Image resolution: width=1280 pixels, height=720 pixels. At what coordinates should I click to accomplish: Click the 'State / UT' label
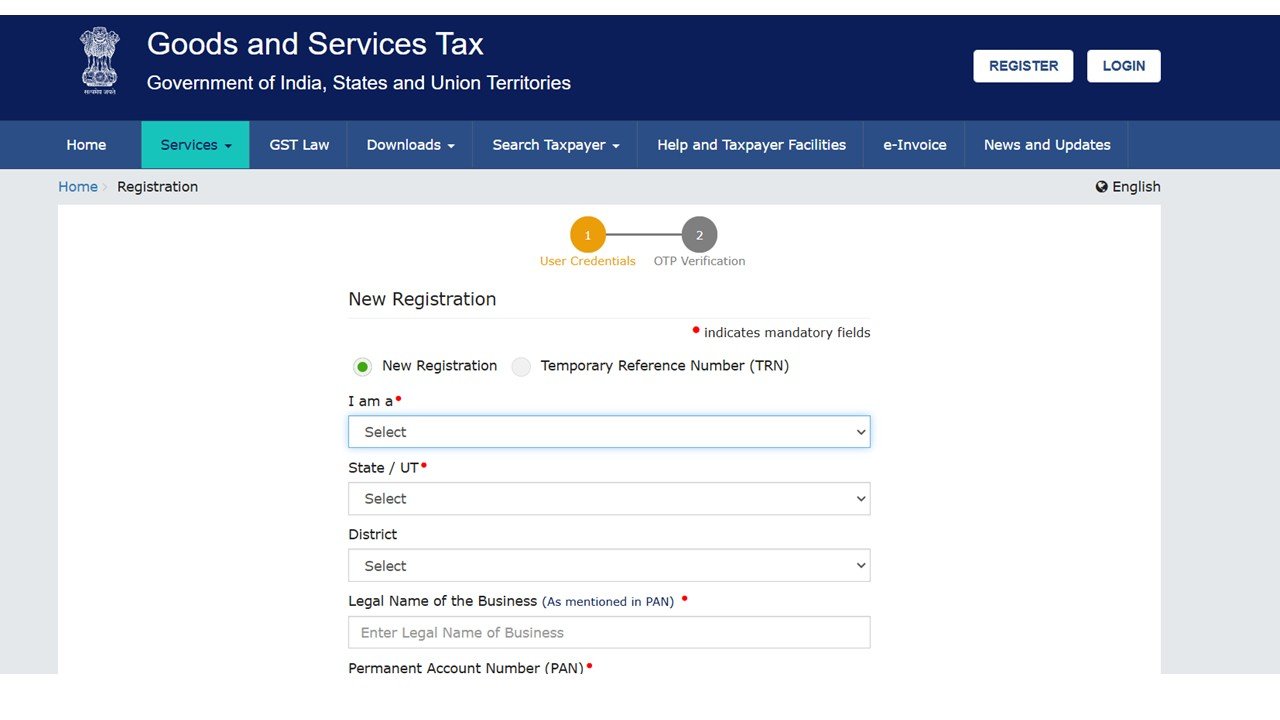(x=383, y=468)
